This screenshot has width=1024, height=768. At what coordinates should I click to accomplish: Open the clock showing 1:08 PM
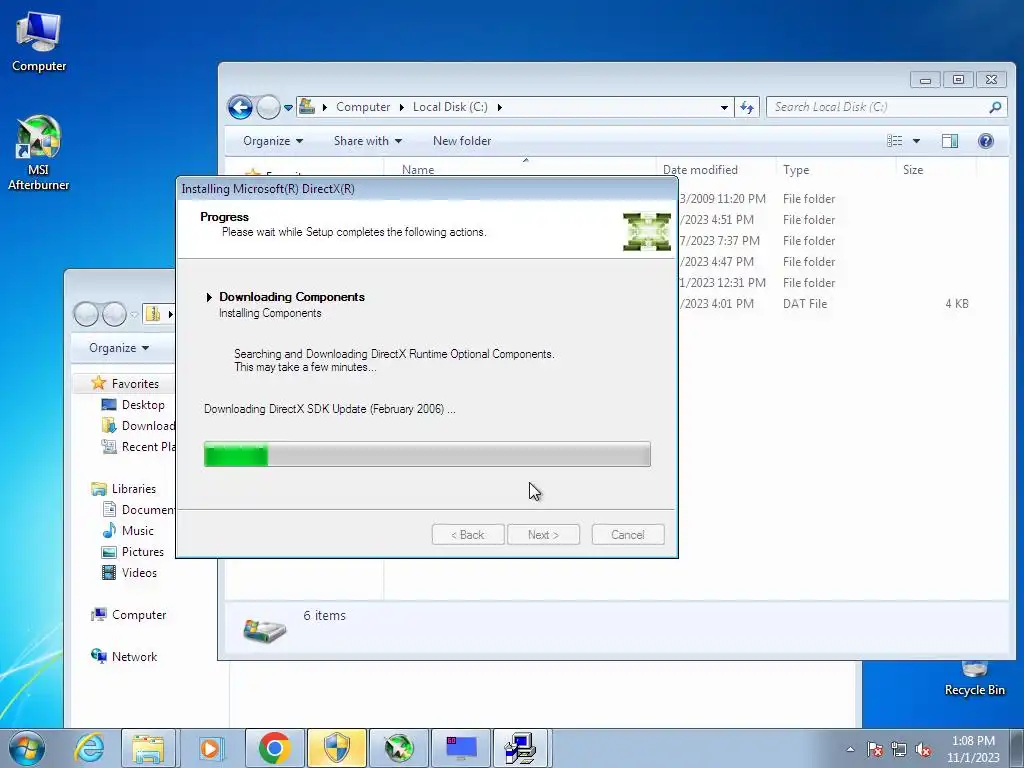[973, 749]
